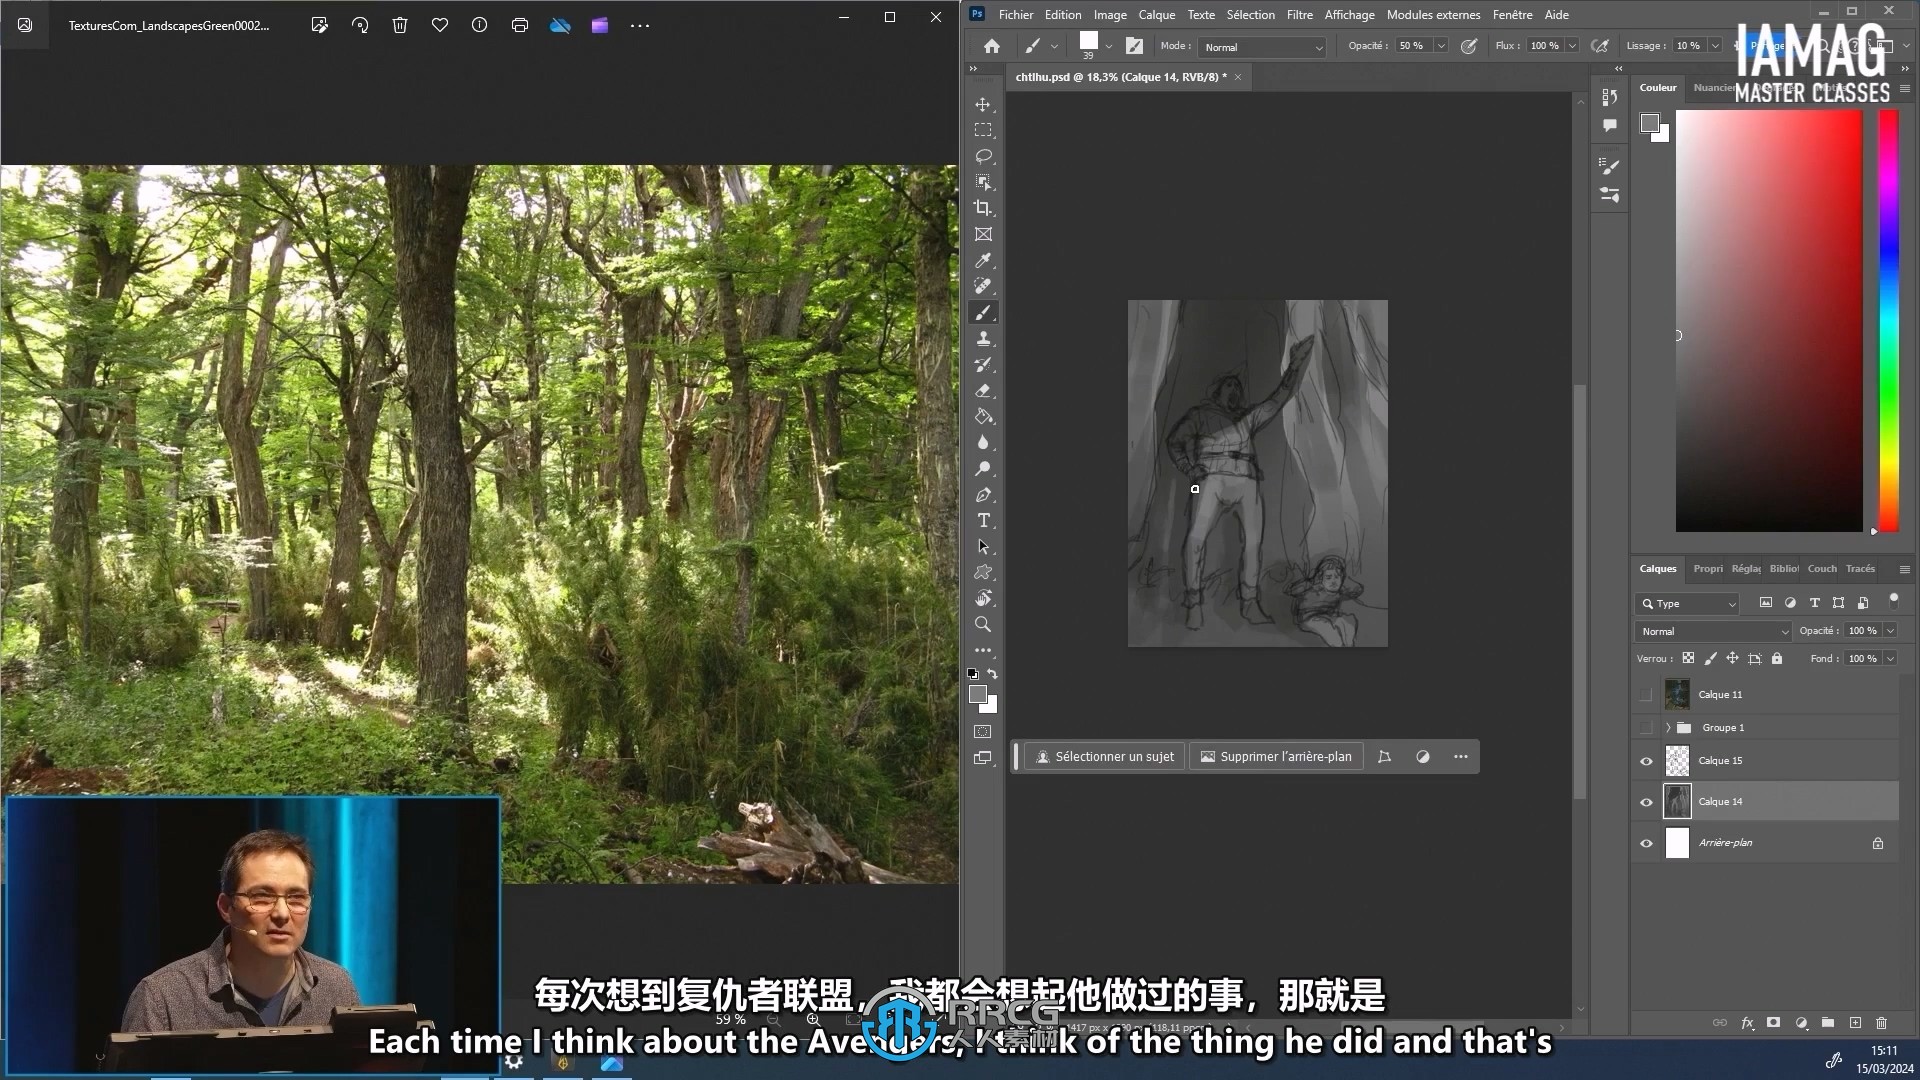
Task: Select the Frame tool
Action: (x=983, y=235)
